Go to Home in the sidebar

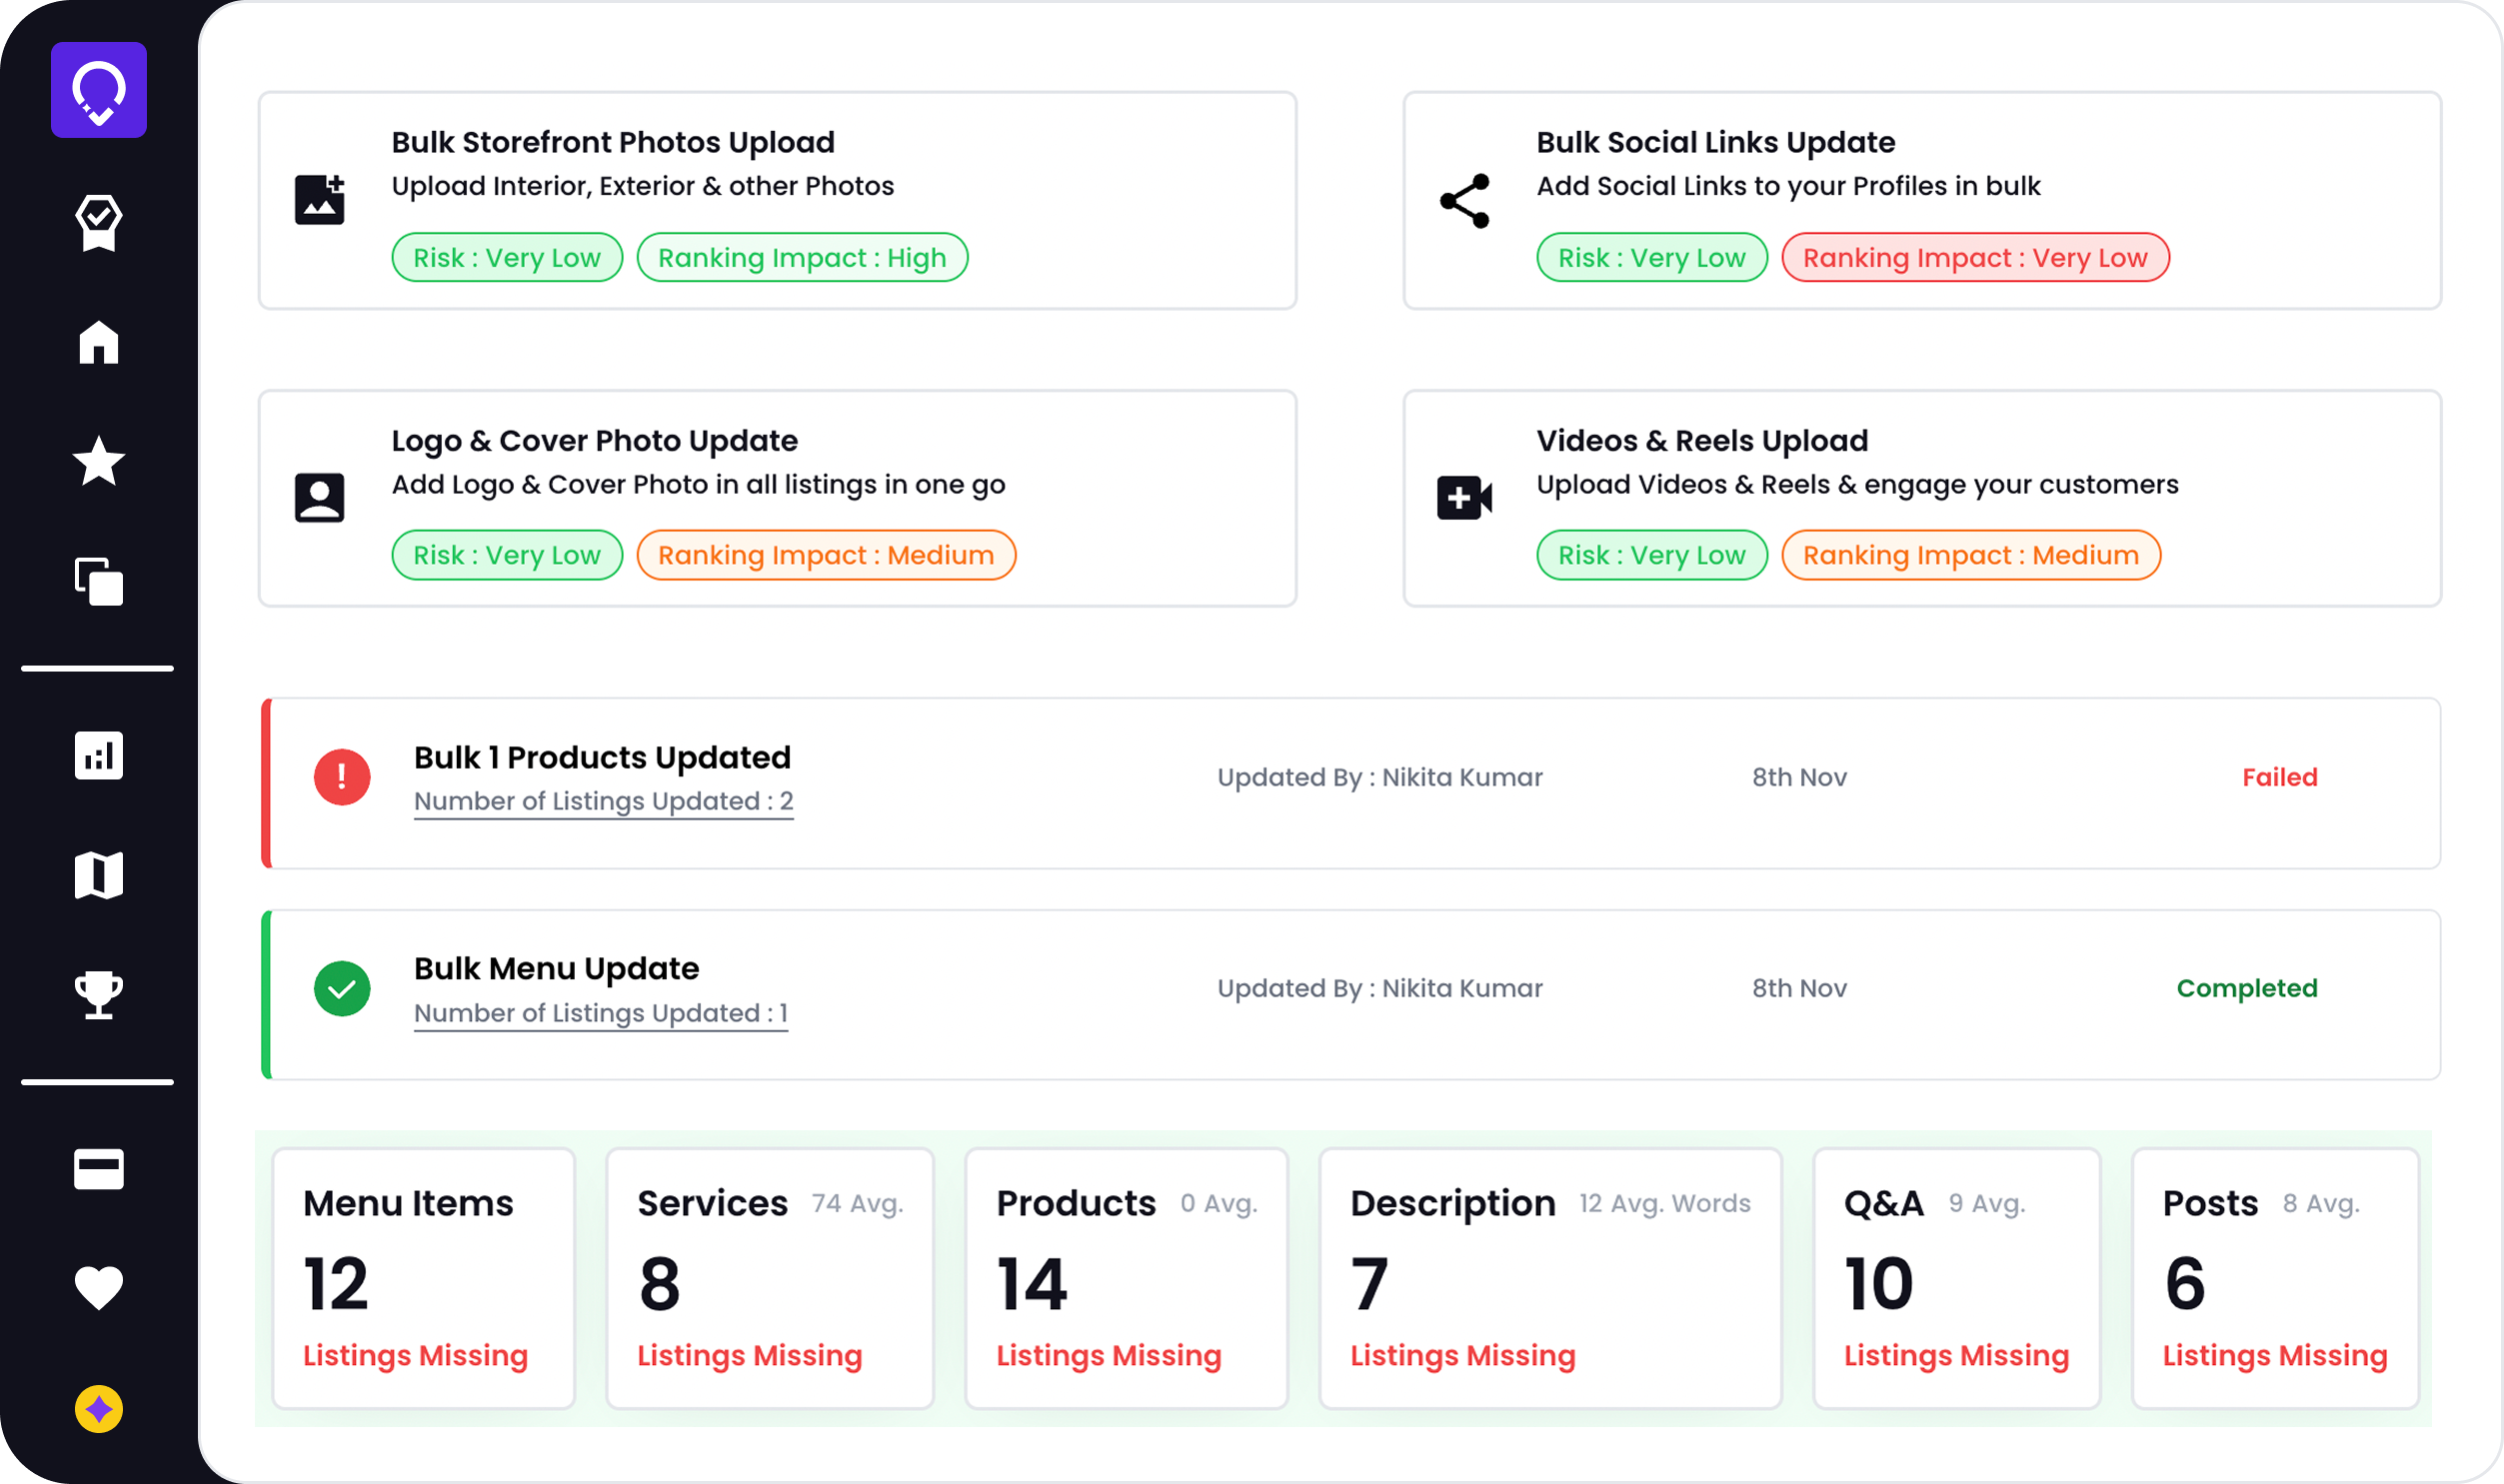click(98, 342)
